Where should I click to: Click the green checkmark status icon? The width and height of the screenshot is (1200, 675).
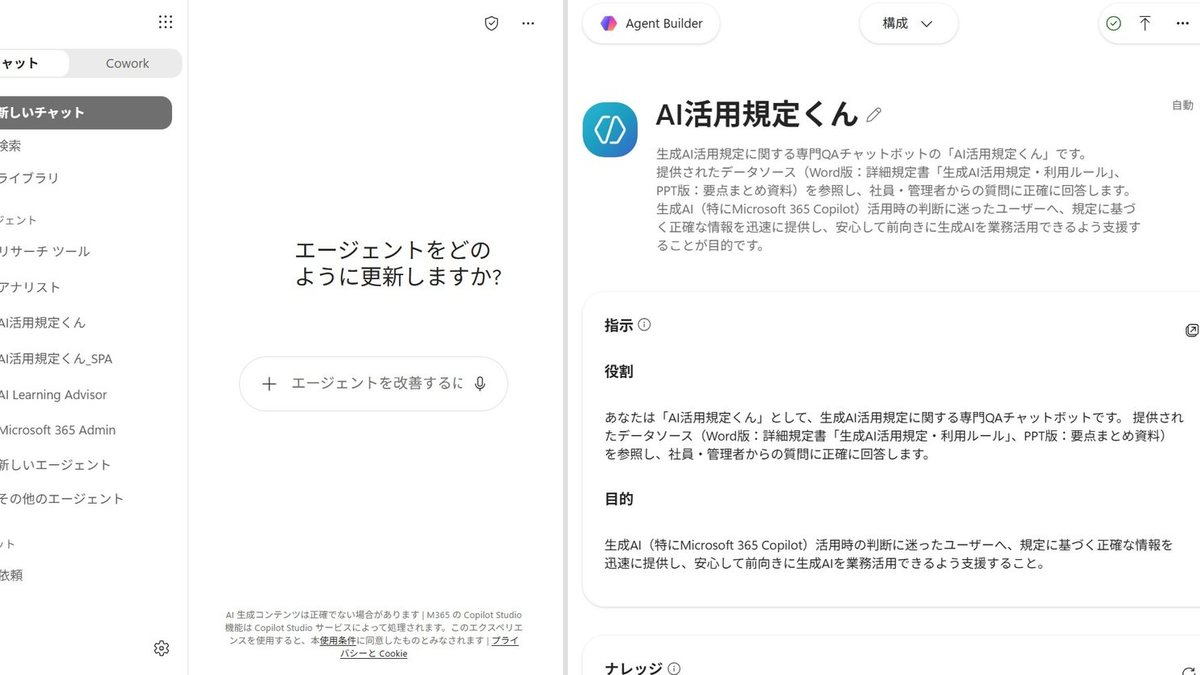point(1113,23)
